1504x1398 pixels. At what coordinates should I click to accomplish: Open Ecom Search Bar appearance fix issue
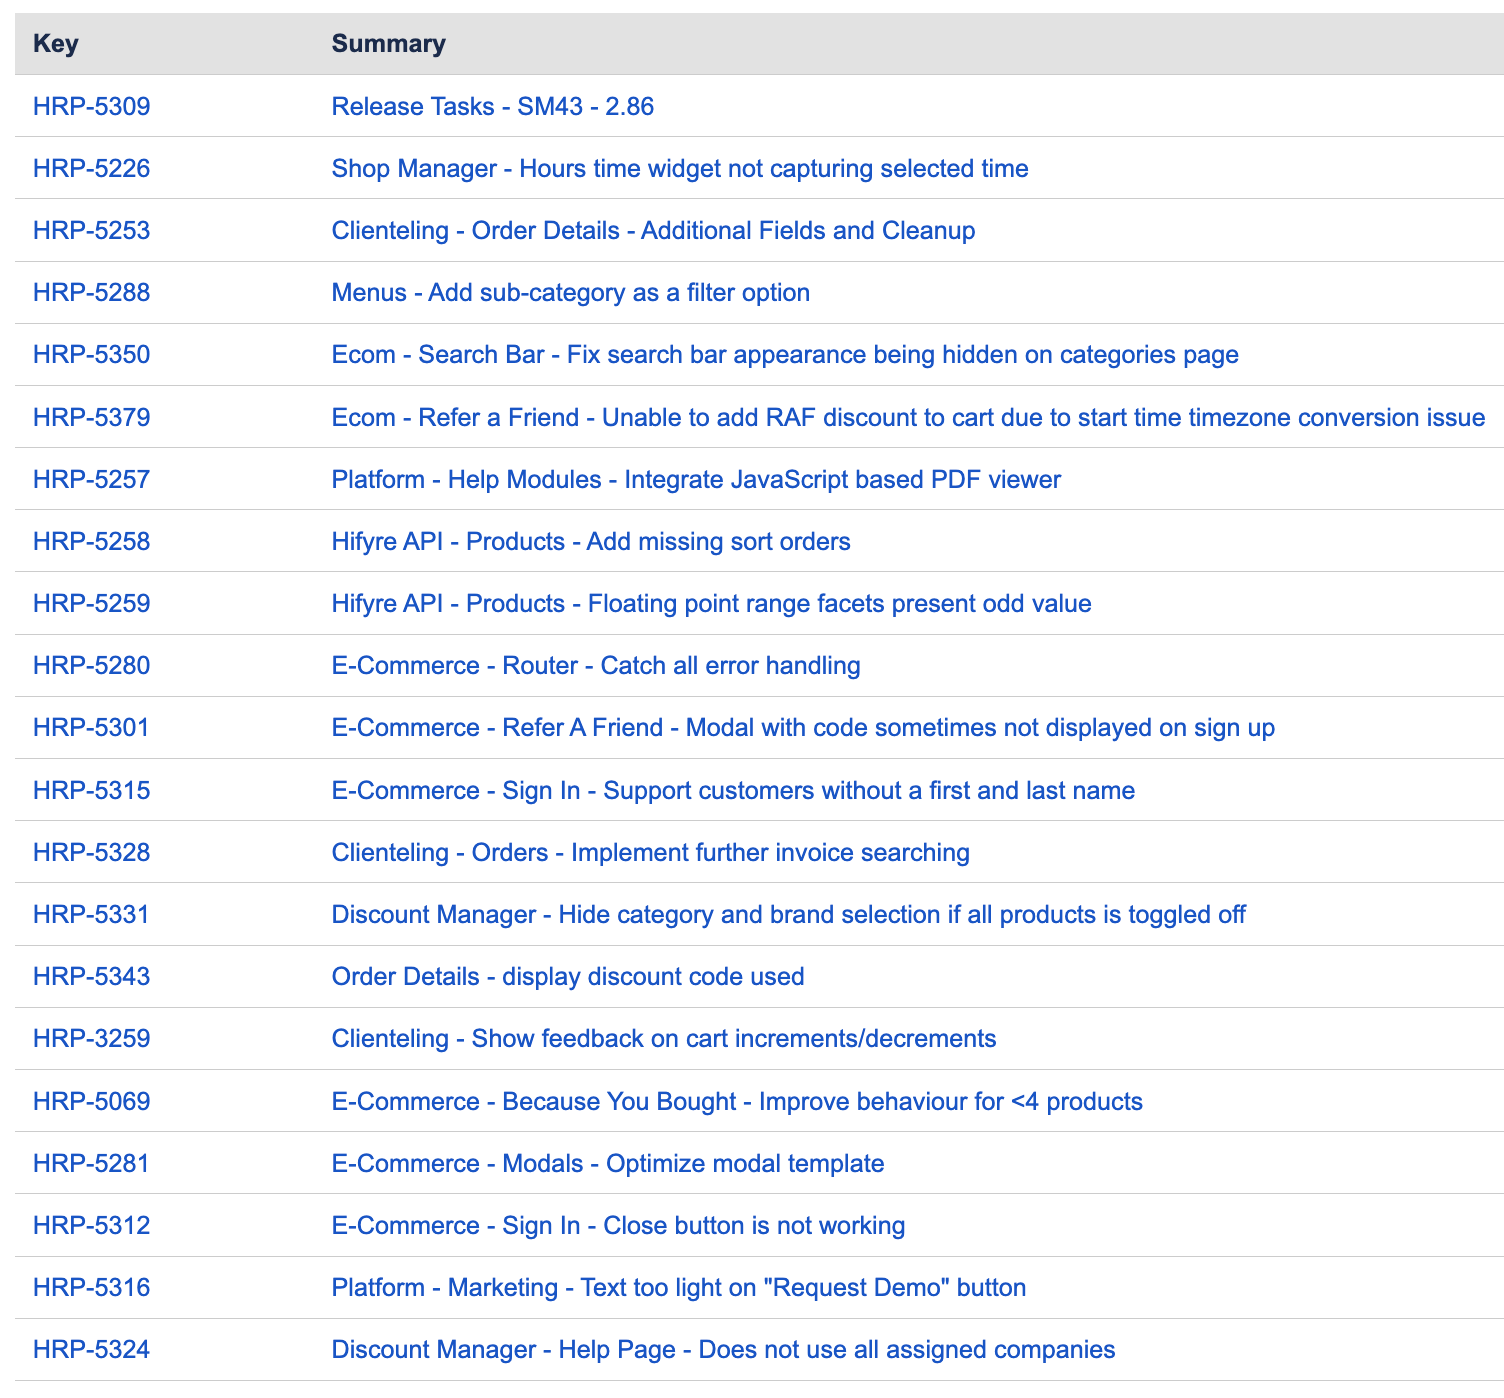point(784,354)
